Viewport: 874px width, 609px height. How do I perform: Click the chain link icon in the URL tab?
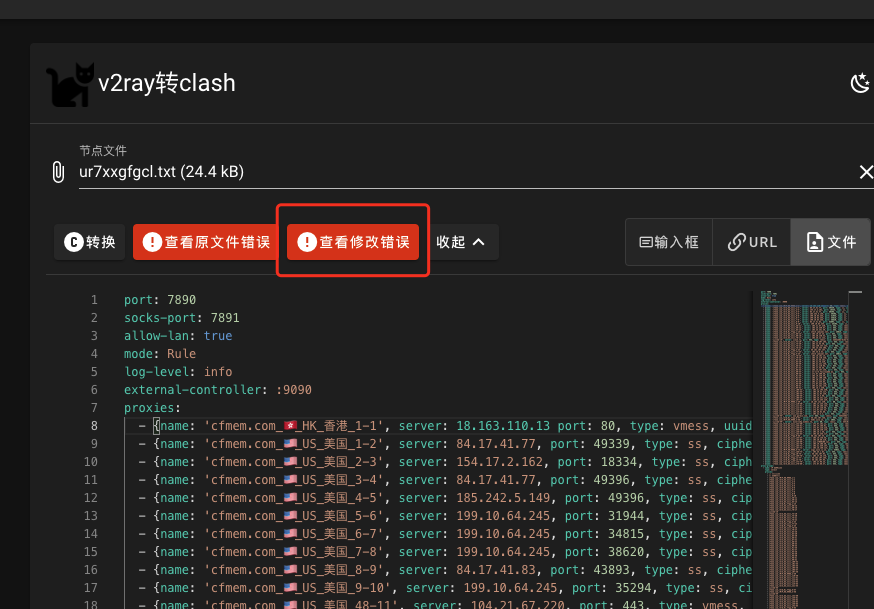pos(734,241)
